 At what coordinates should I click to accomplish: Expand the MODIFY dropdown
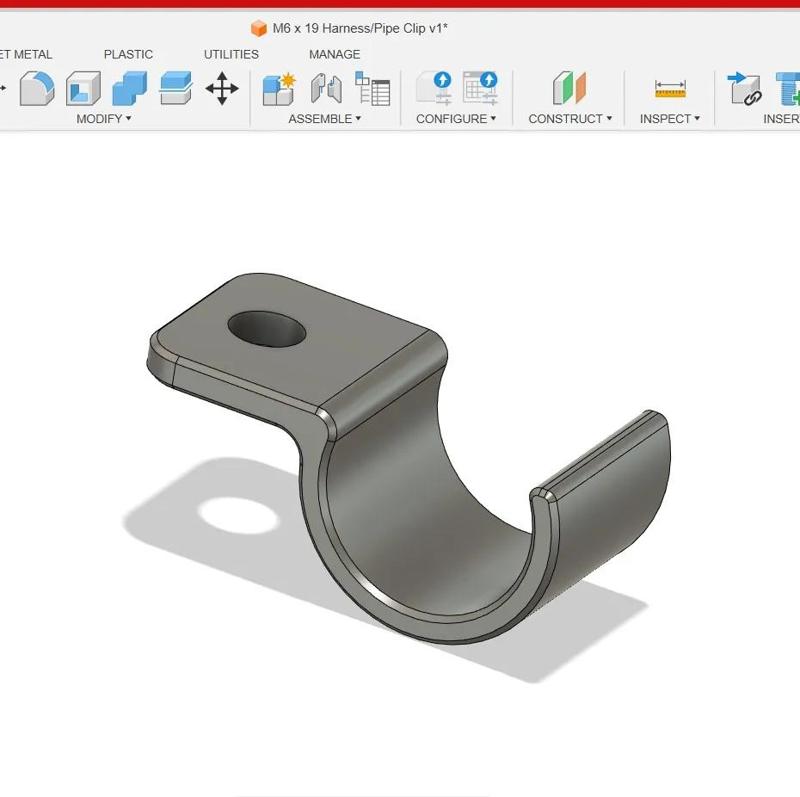click(103, 118)
